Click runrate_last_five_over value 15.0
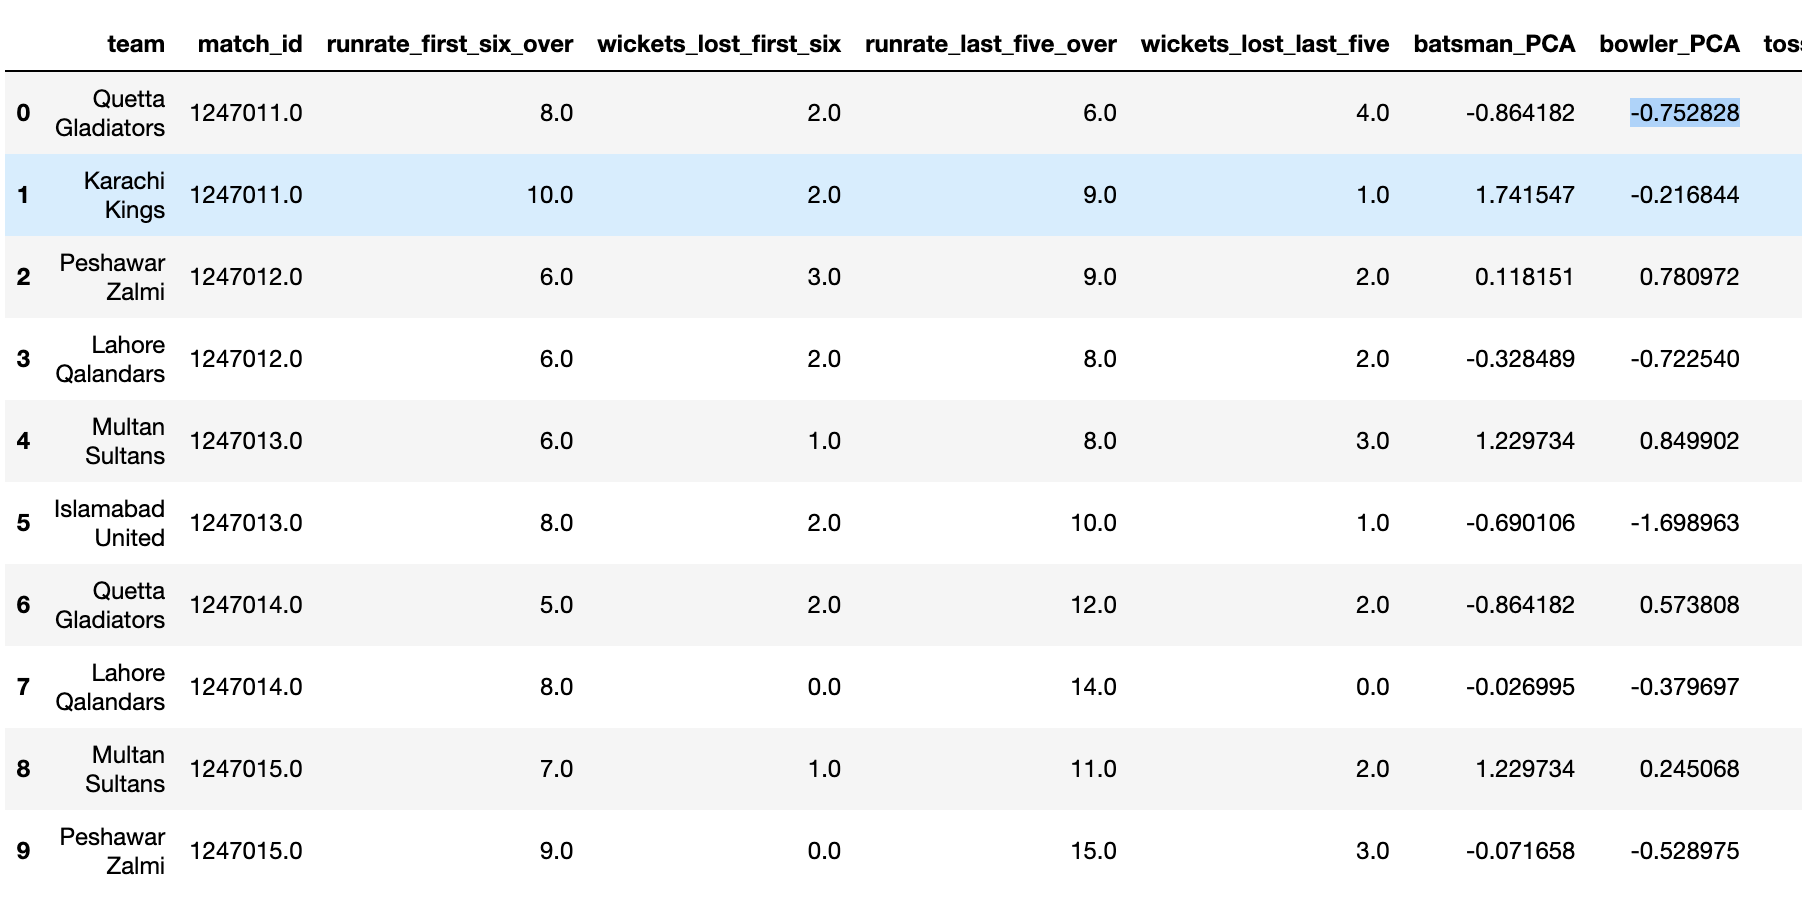 pyautogui.click(x=1093, y=851)
